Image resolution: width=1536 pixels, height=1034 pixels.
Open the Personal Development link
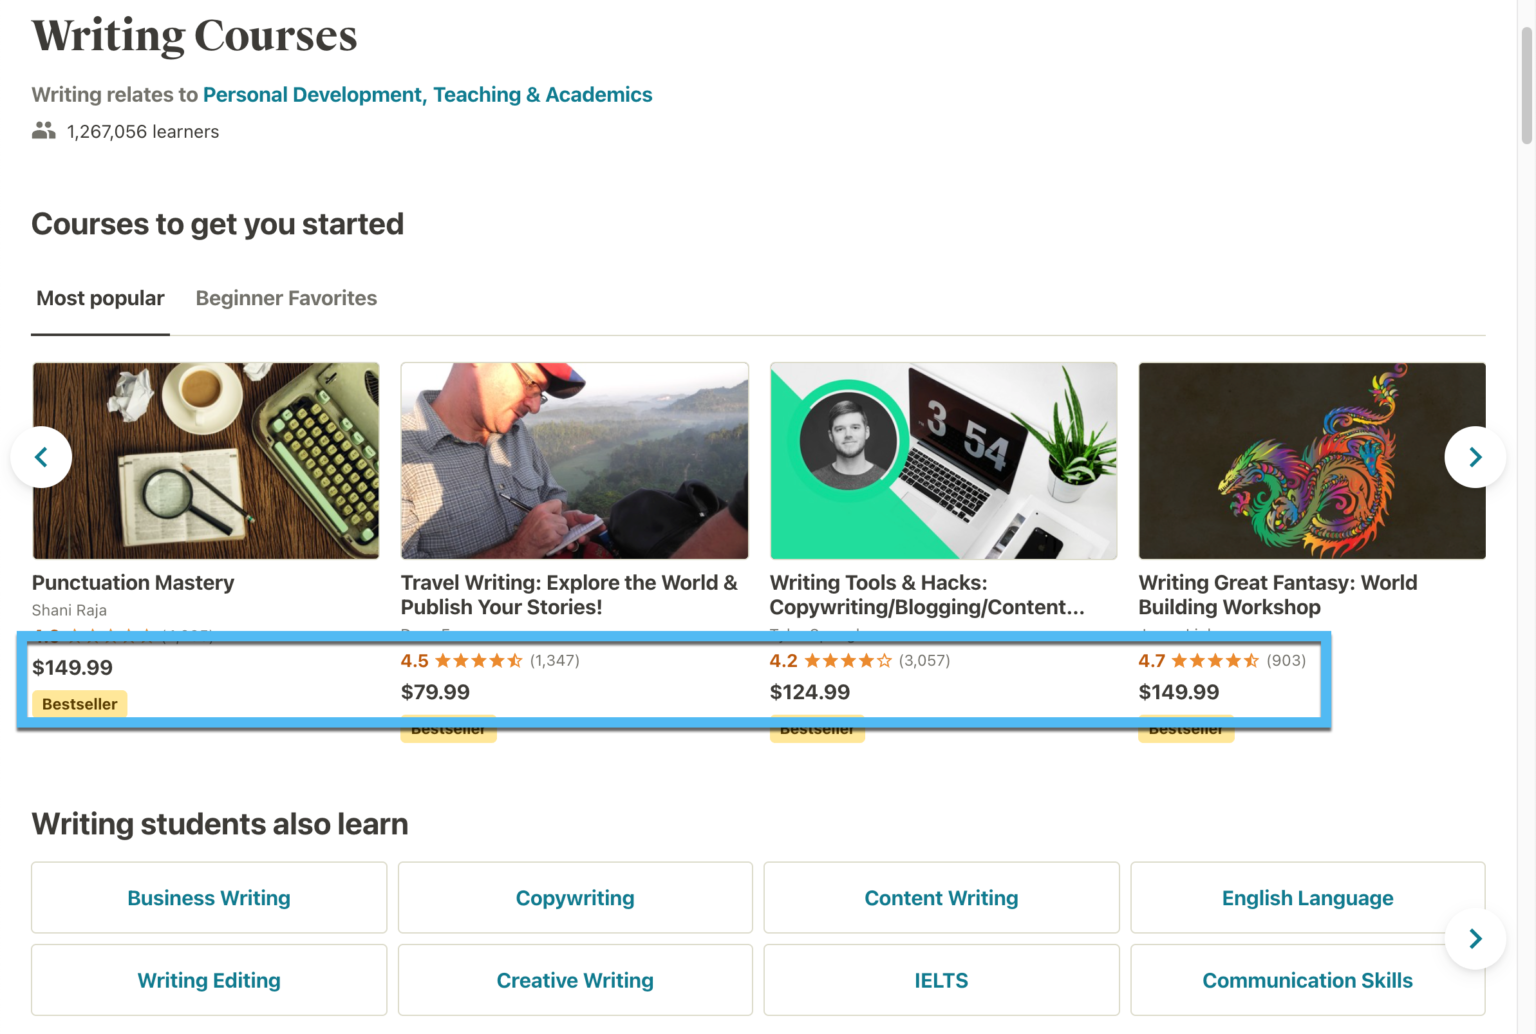(x=311, y=94)
